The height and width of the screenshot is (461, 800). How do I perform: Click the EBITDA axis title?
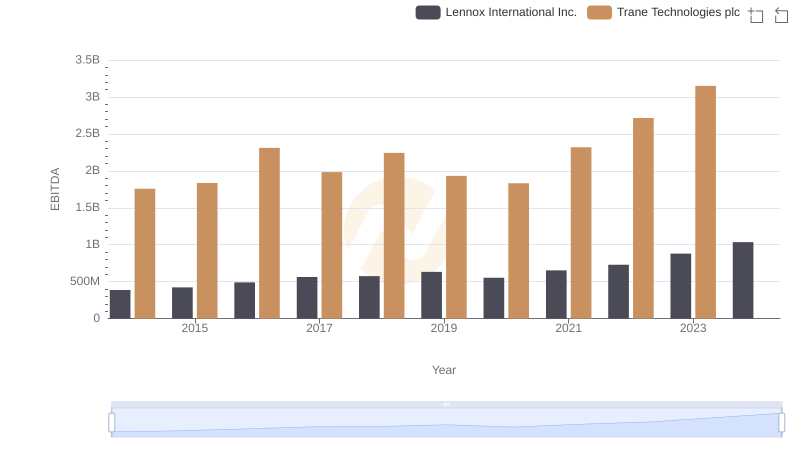pyautogui.click(x=55, y=189)
